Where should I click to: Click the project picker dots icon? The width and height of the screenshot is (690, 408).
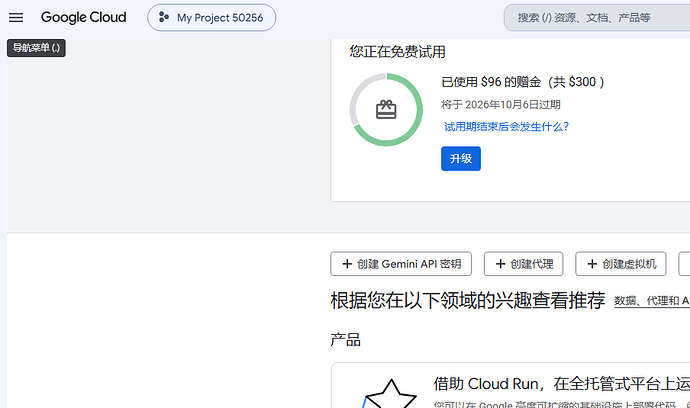point(164,18)
